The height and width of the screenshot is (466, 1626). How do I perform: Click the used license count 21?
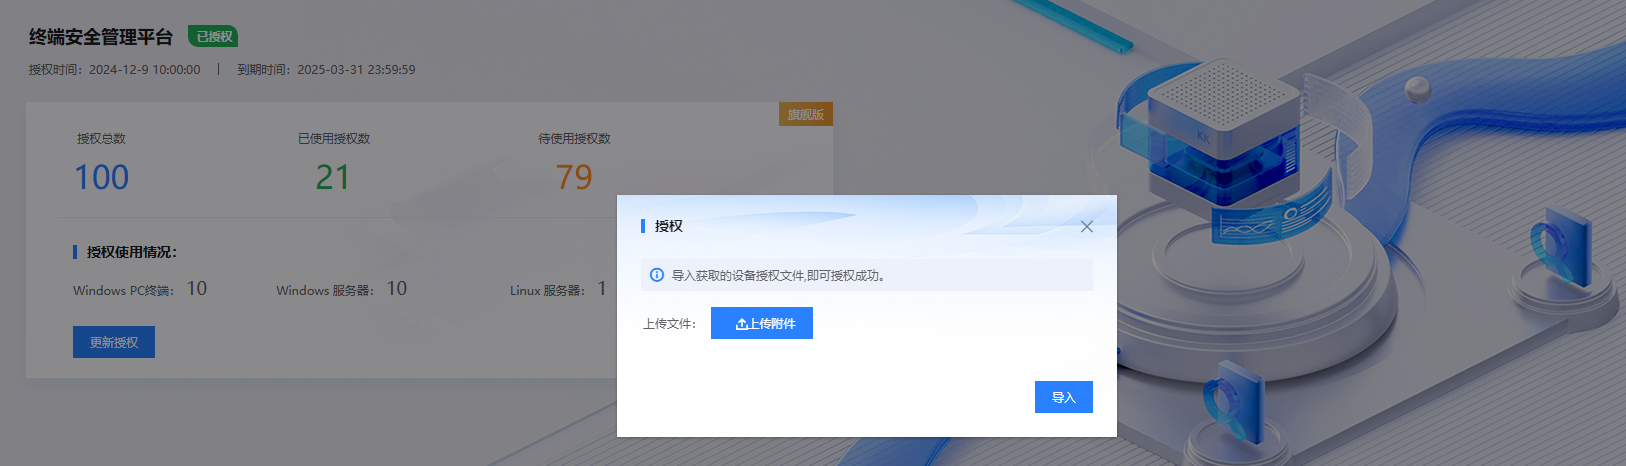(x=332, y=177)
